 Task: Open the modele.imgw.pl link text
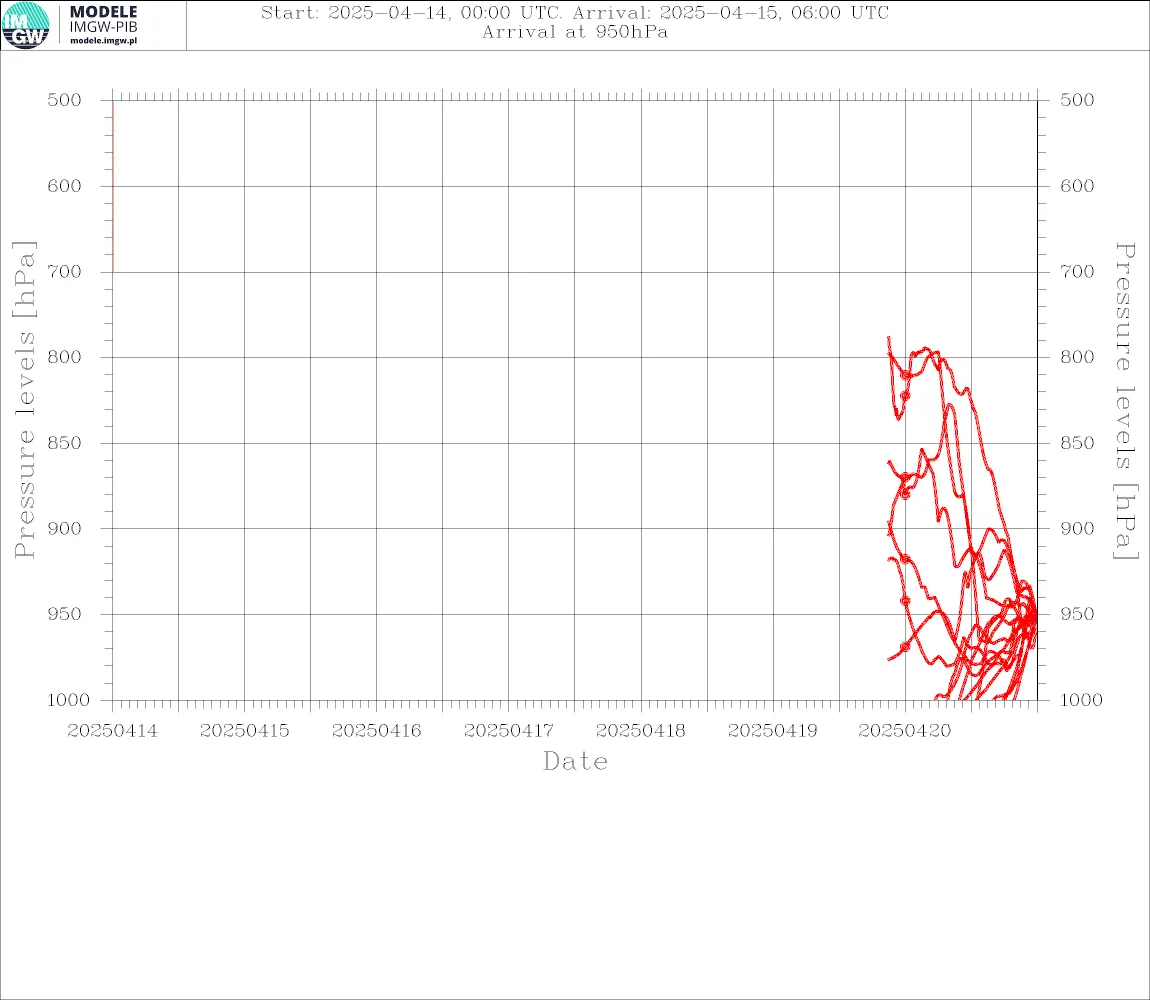[103, 41]
